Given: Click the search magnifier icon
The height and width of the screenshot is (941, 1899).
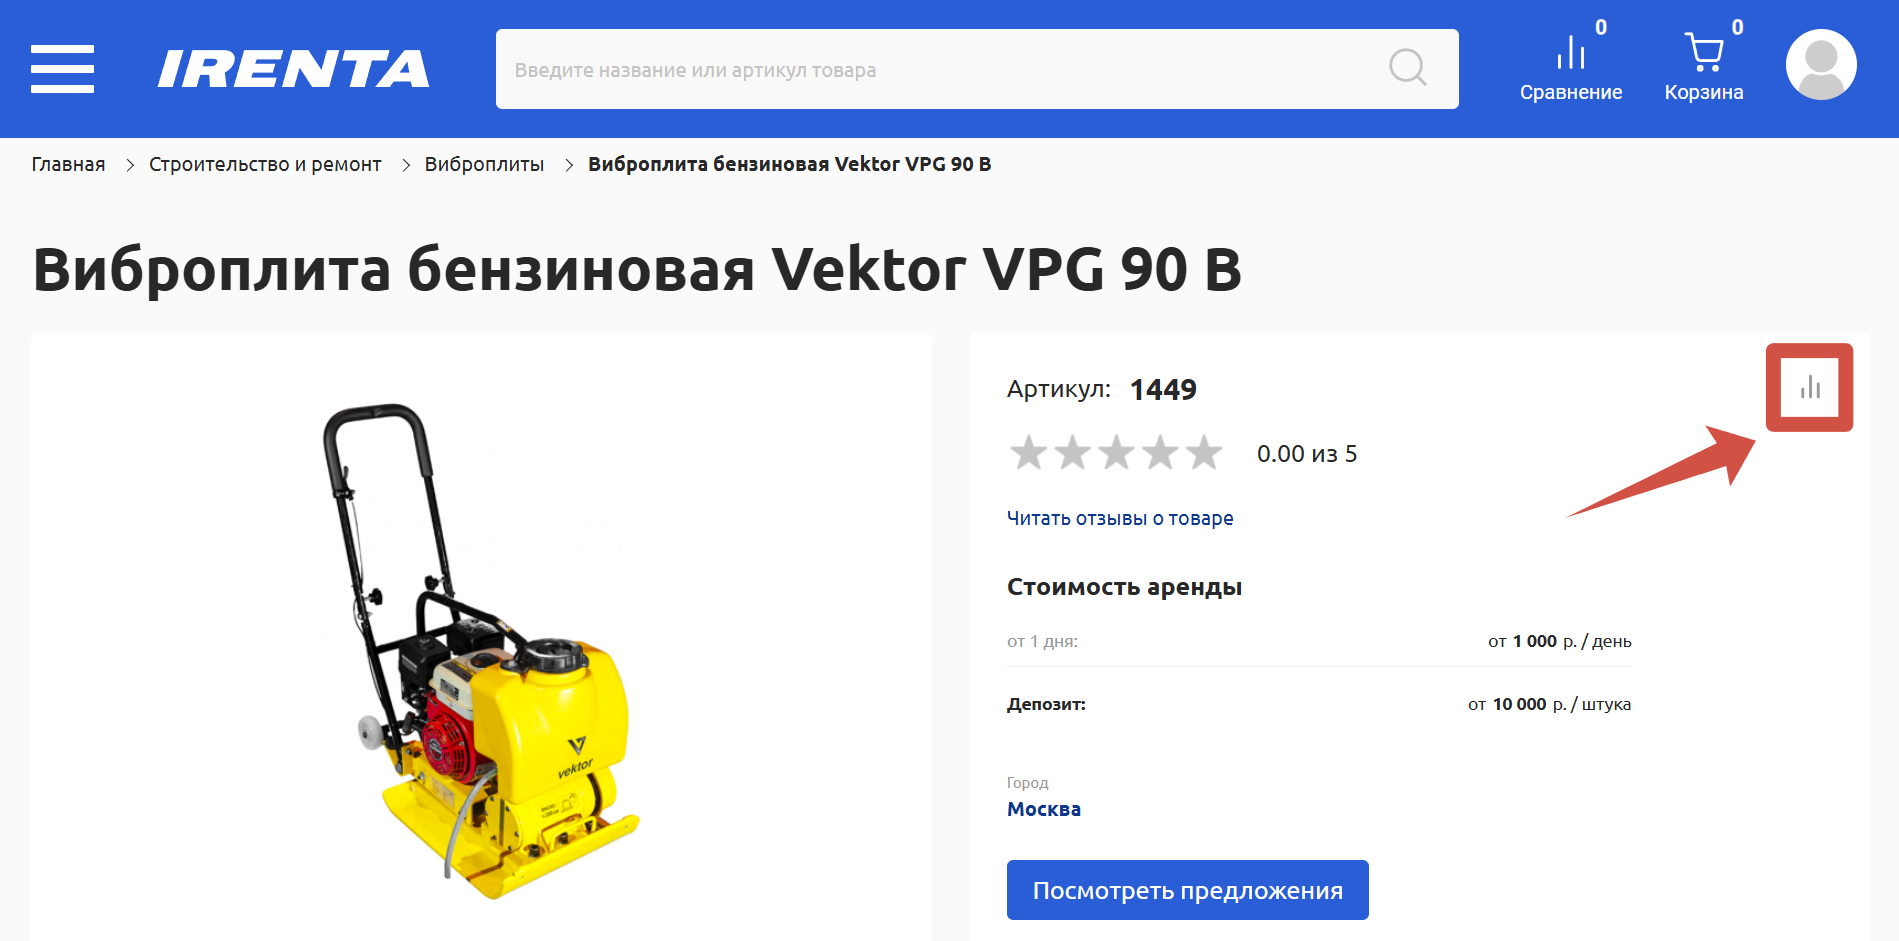Looking at the screenshot, I should click(x=1408, y=68).
